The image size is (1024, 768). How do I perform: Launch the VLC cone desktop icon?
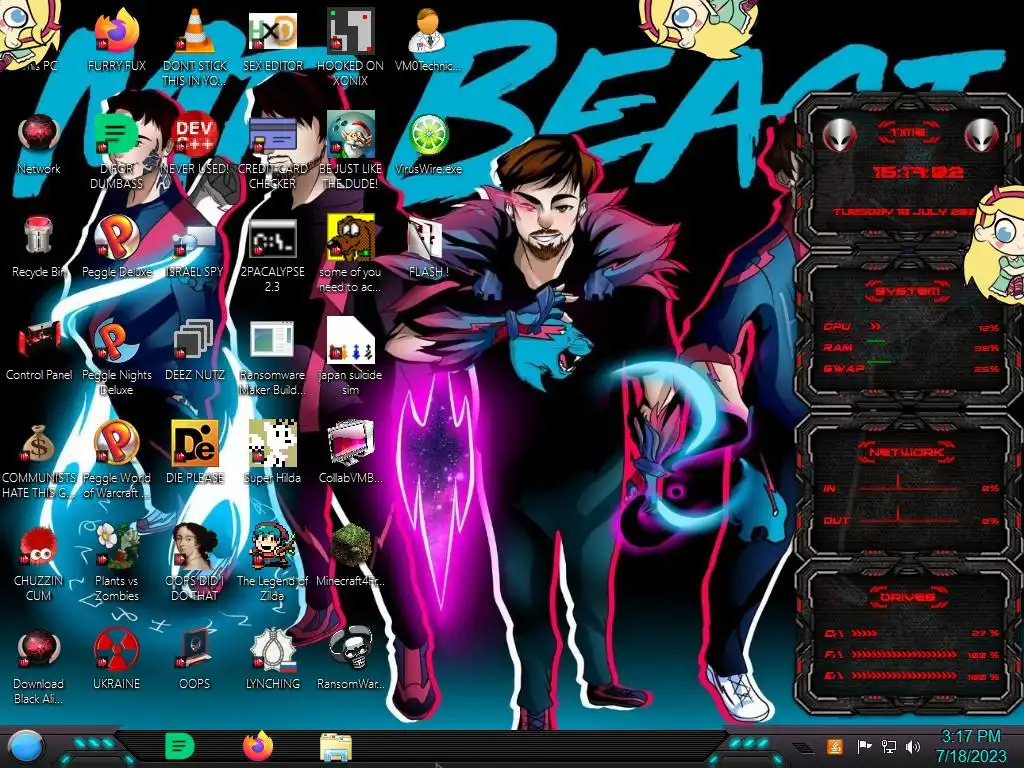pos(195,33)
